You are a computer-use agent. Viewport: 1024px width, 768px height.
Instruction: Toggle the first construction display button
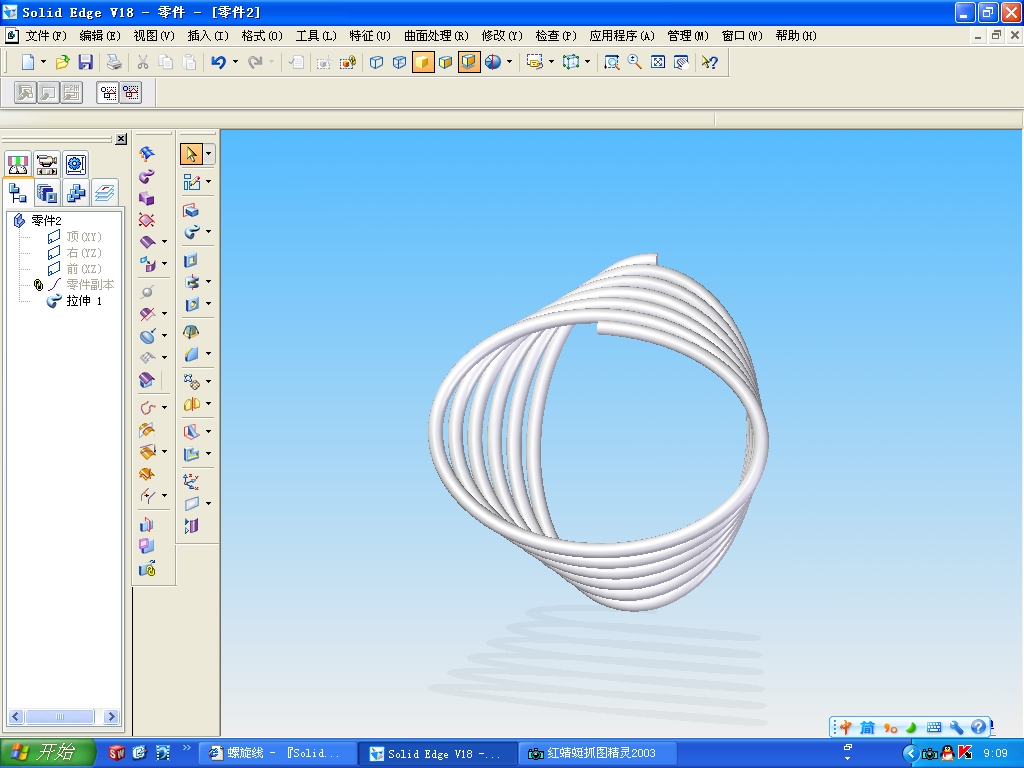coord(108,93)
